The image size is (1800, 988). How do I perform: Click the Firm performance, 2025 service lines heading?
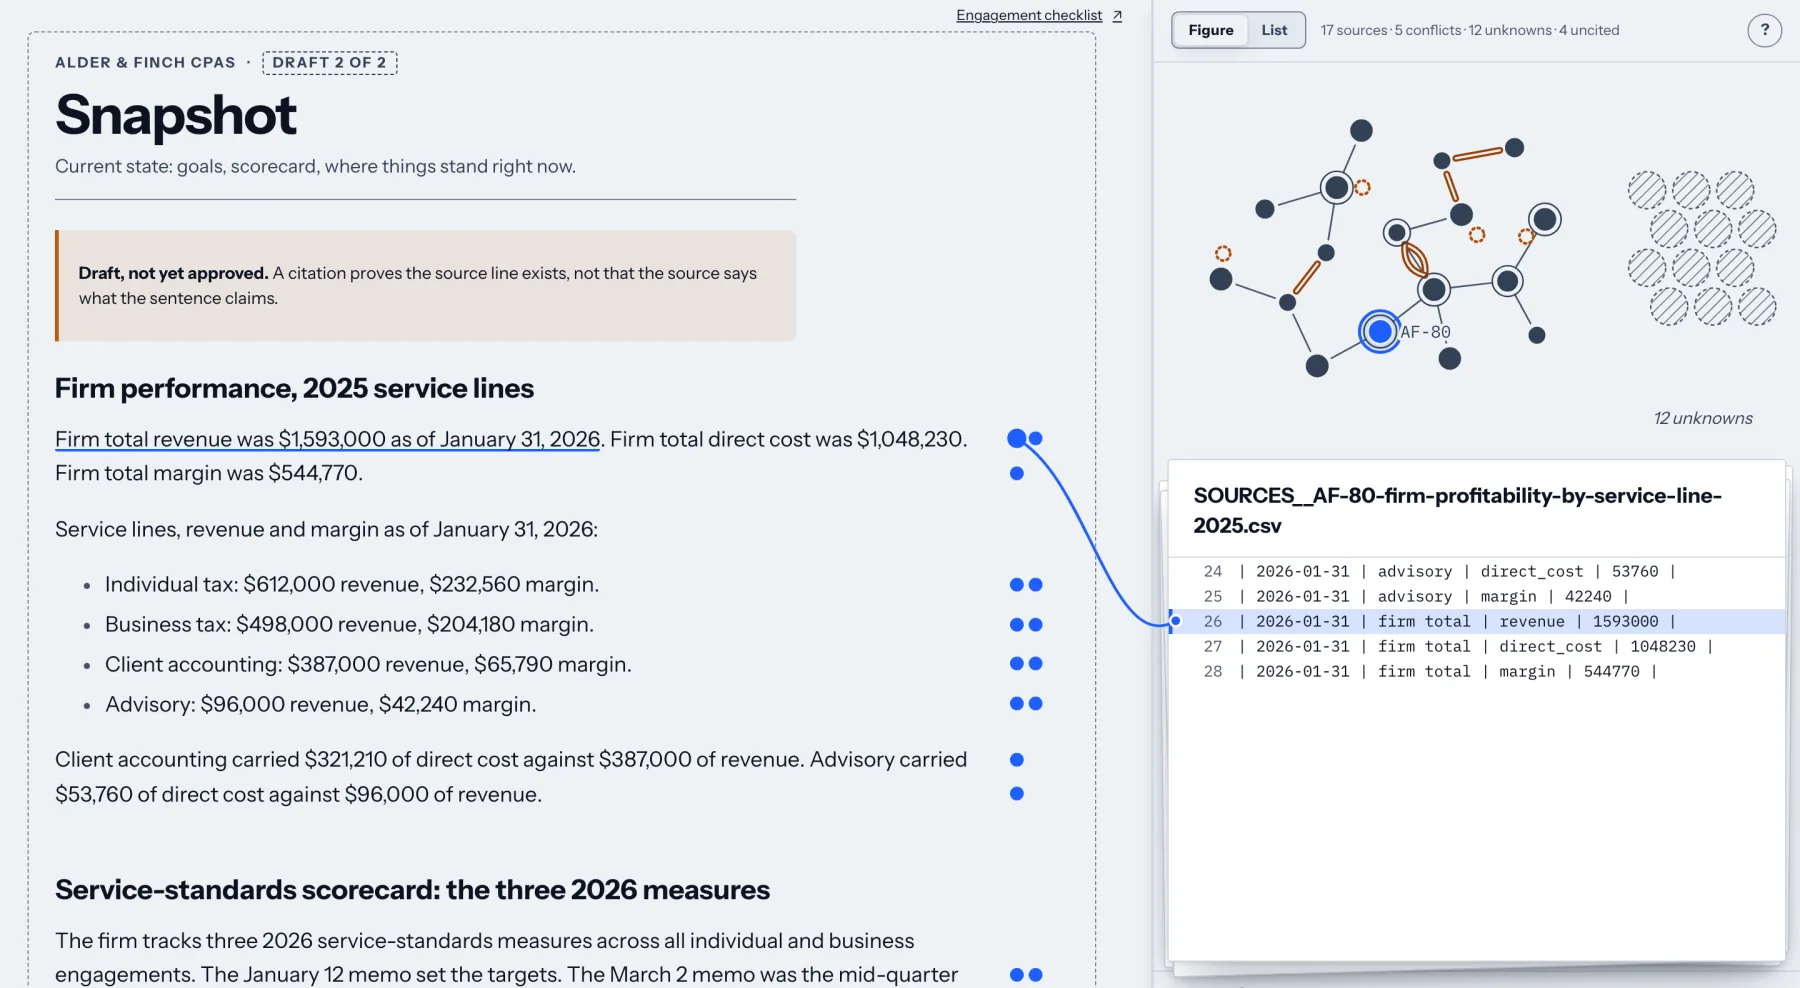tap(294, 388)
